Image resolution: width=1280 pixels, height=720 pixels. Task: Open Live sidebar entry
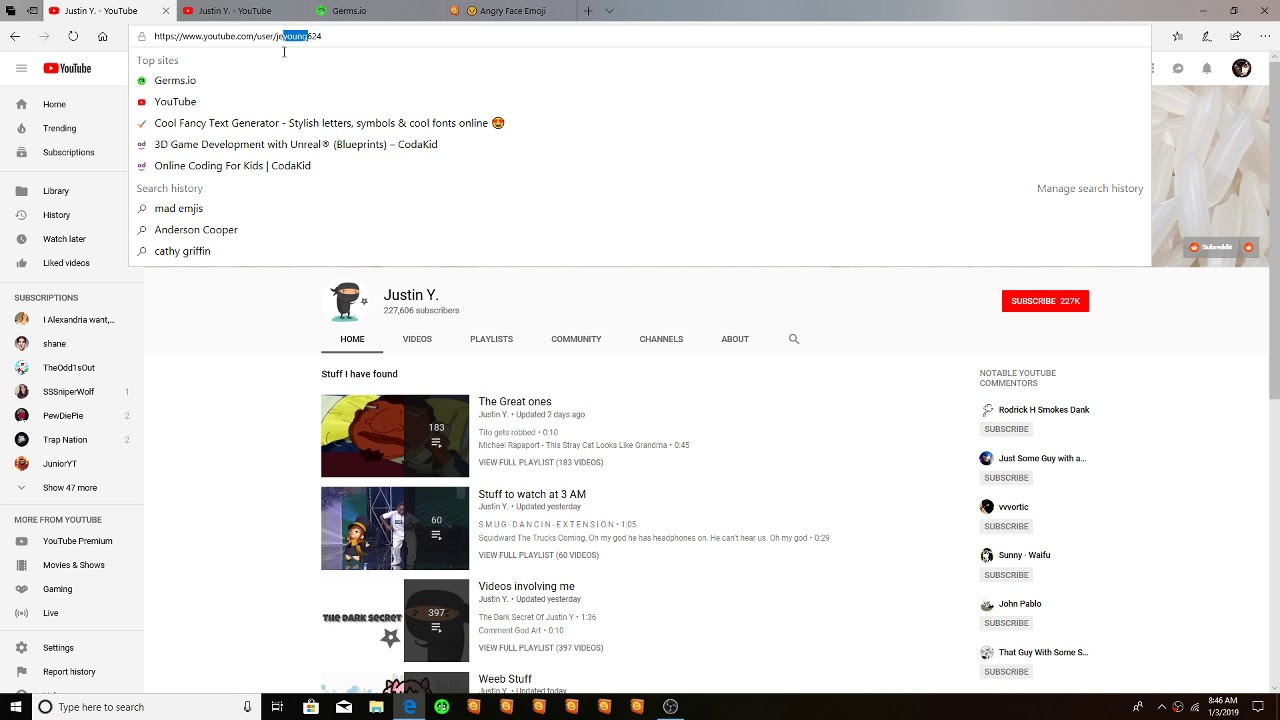[x=50, y=613]
